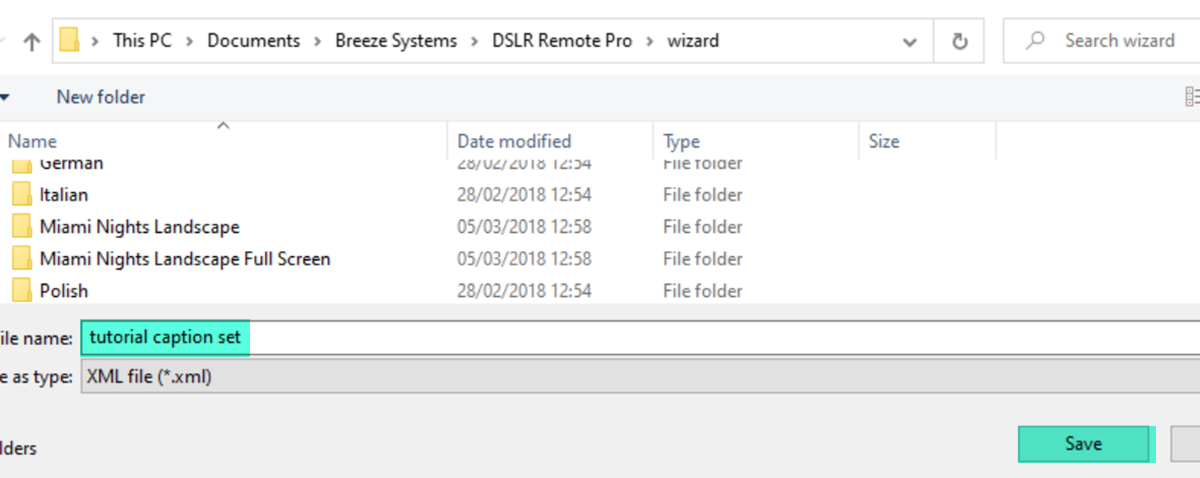Click the search magnifier icon
The width and height of the screenshot is (1200, 478).
(1037, 41)
